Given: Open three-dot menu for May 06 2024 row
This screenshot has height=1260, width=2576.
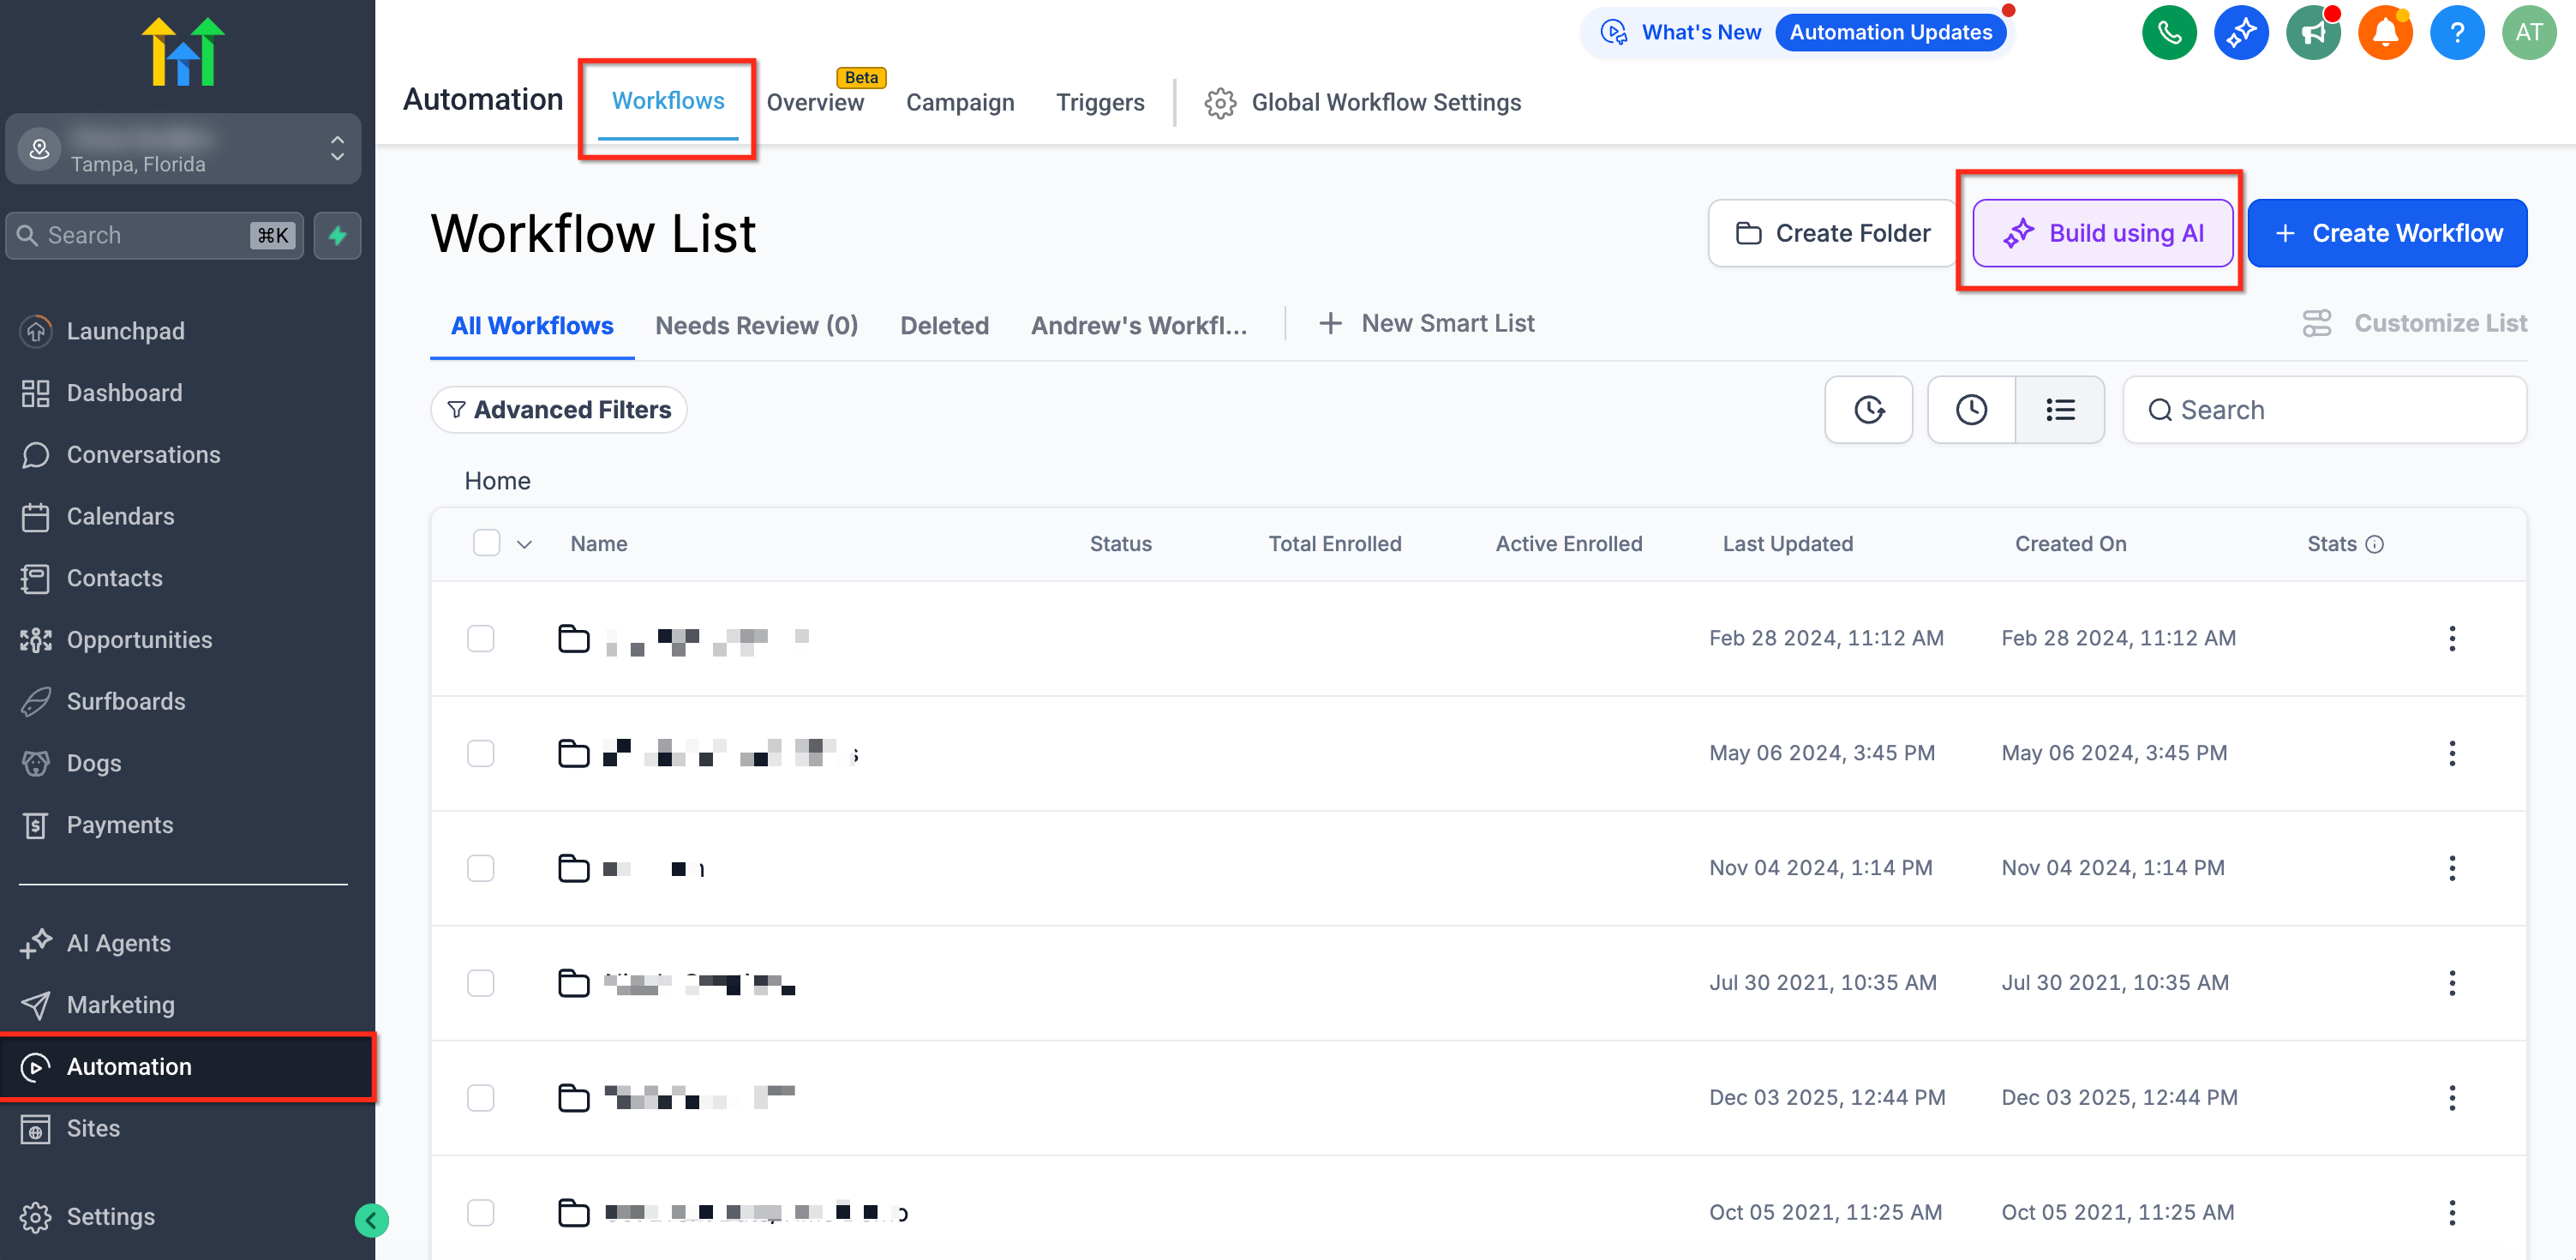Looking at the screenshot, I should pos(2451,753).
